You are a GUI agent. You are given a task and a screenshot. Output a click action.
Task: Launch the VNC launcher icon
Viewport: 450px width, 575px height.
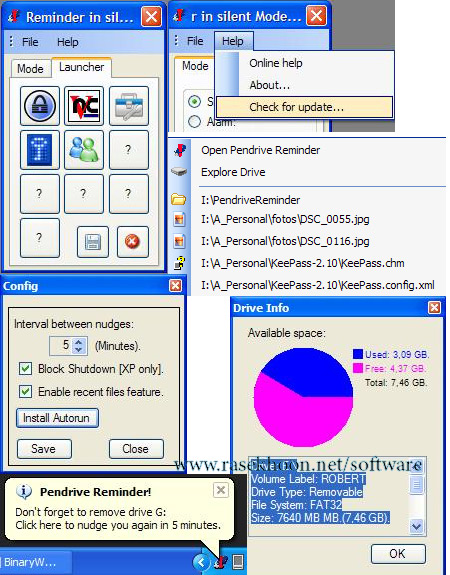tap(84, 106)
